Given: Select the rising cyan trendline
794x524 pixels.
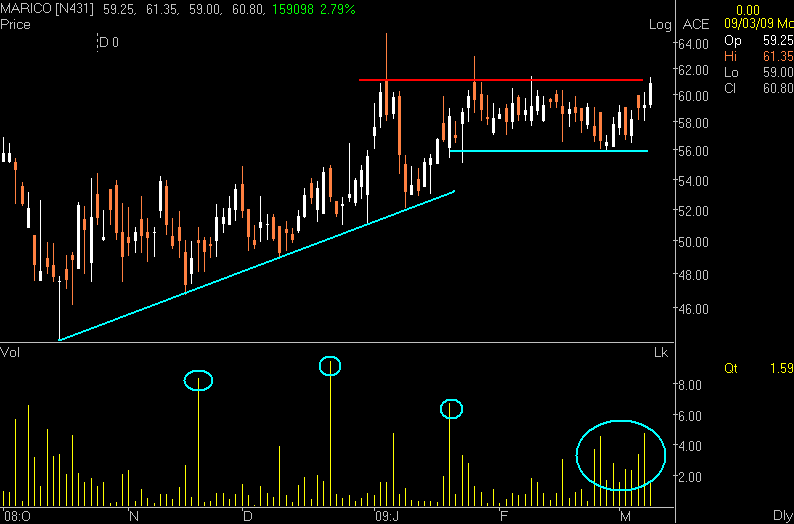Looking at the screenshot, I should tap(256, 265).
